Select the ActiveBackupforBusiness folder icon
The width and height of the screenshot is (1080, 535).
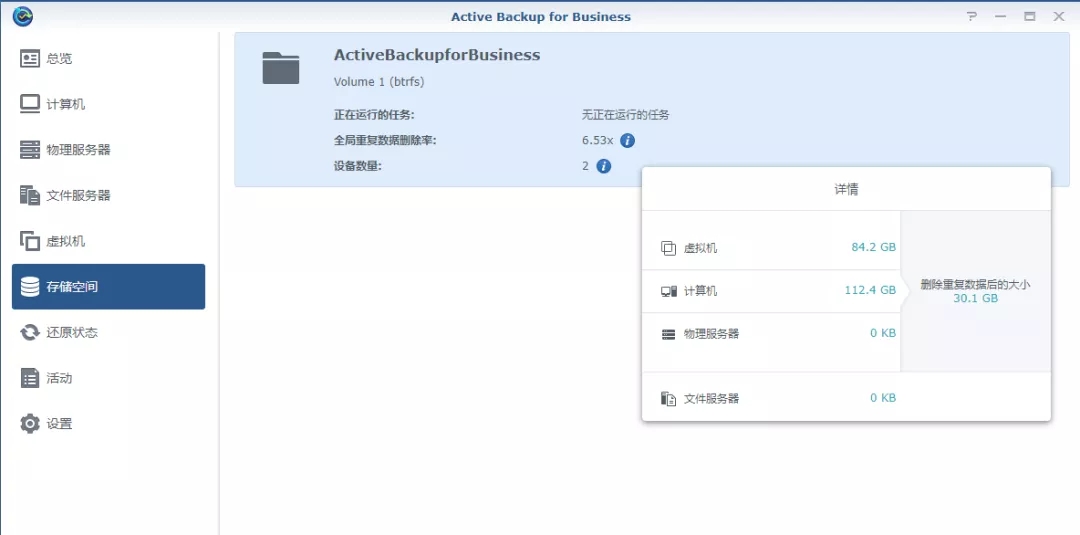[x=281, y=68]
